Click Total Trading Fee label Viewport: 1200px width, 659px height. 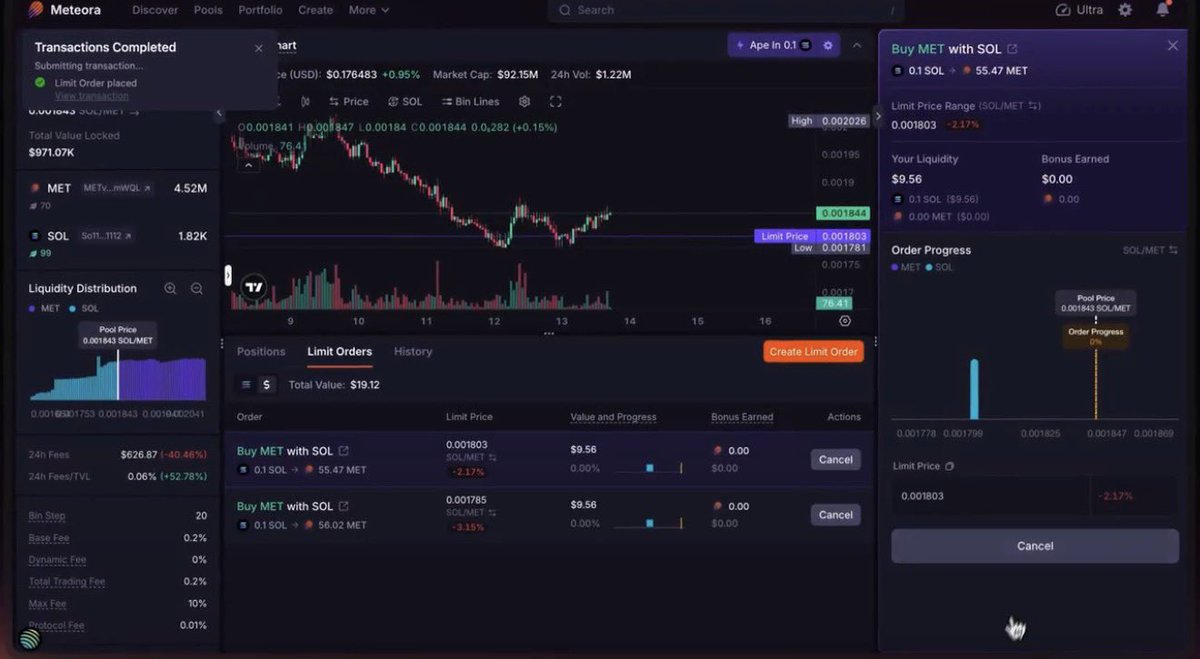click(x=67, y=582)
